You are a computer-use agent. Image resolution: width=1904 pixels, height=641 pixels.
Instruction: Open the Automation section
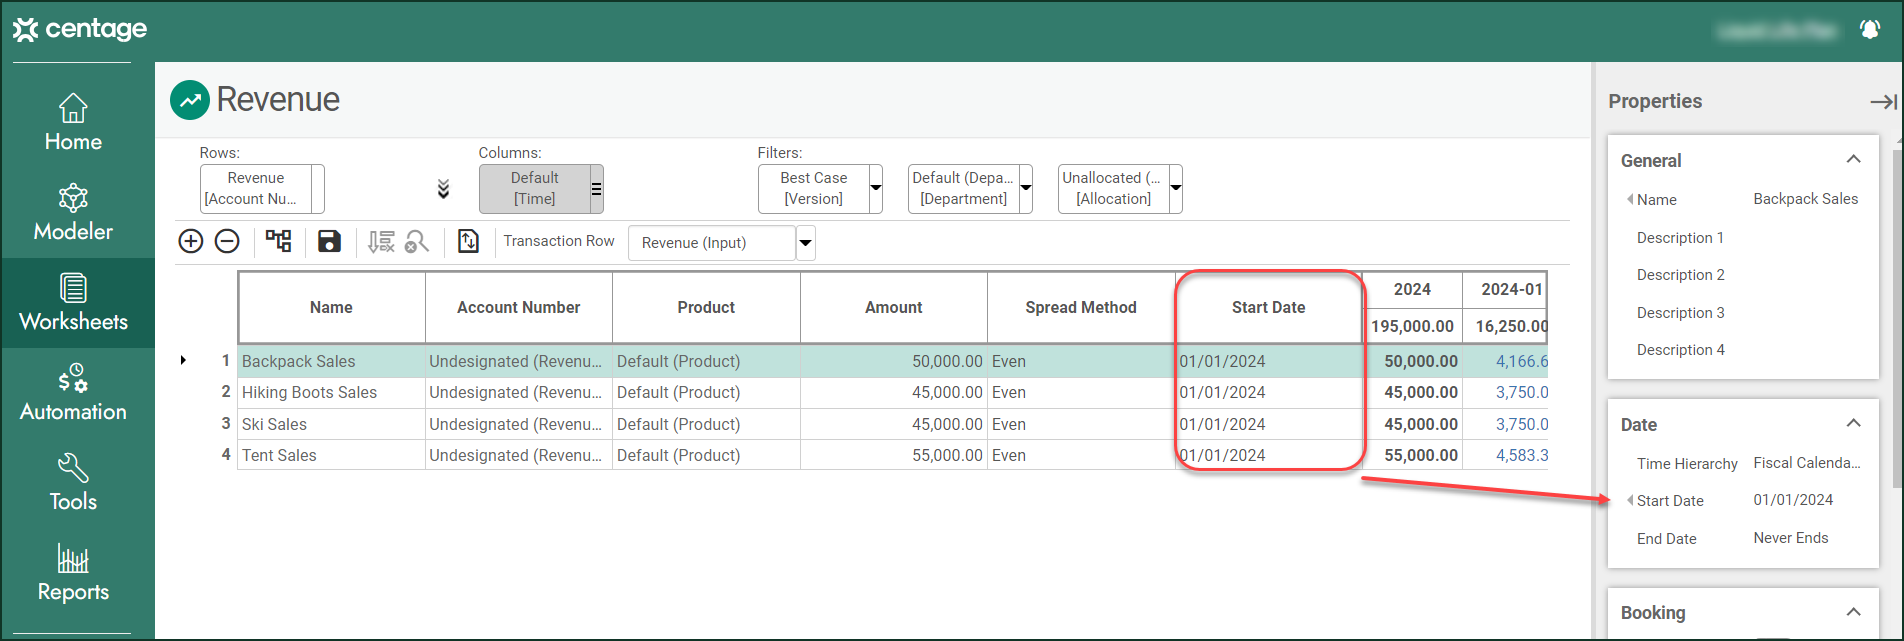click(73, 392)
